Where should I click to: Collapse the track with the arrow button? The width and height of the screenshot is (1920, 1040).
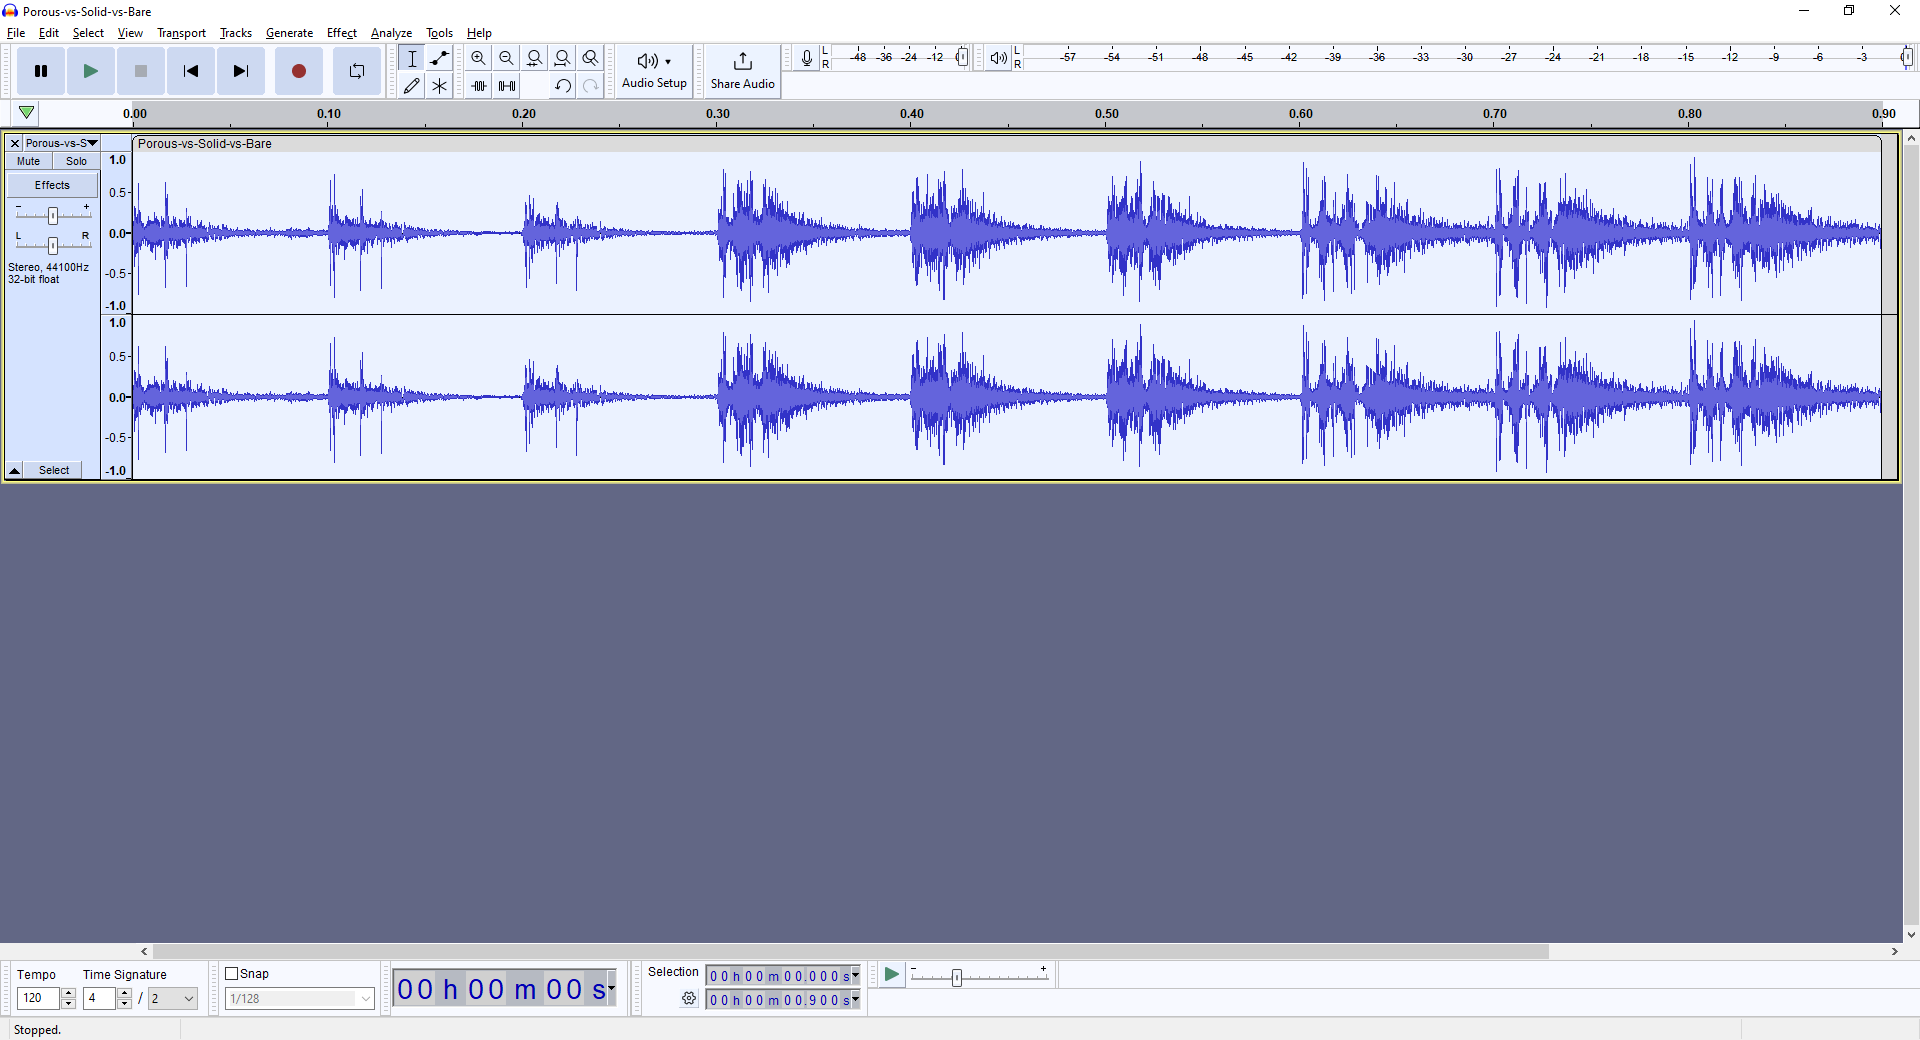15,470
